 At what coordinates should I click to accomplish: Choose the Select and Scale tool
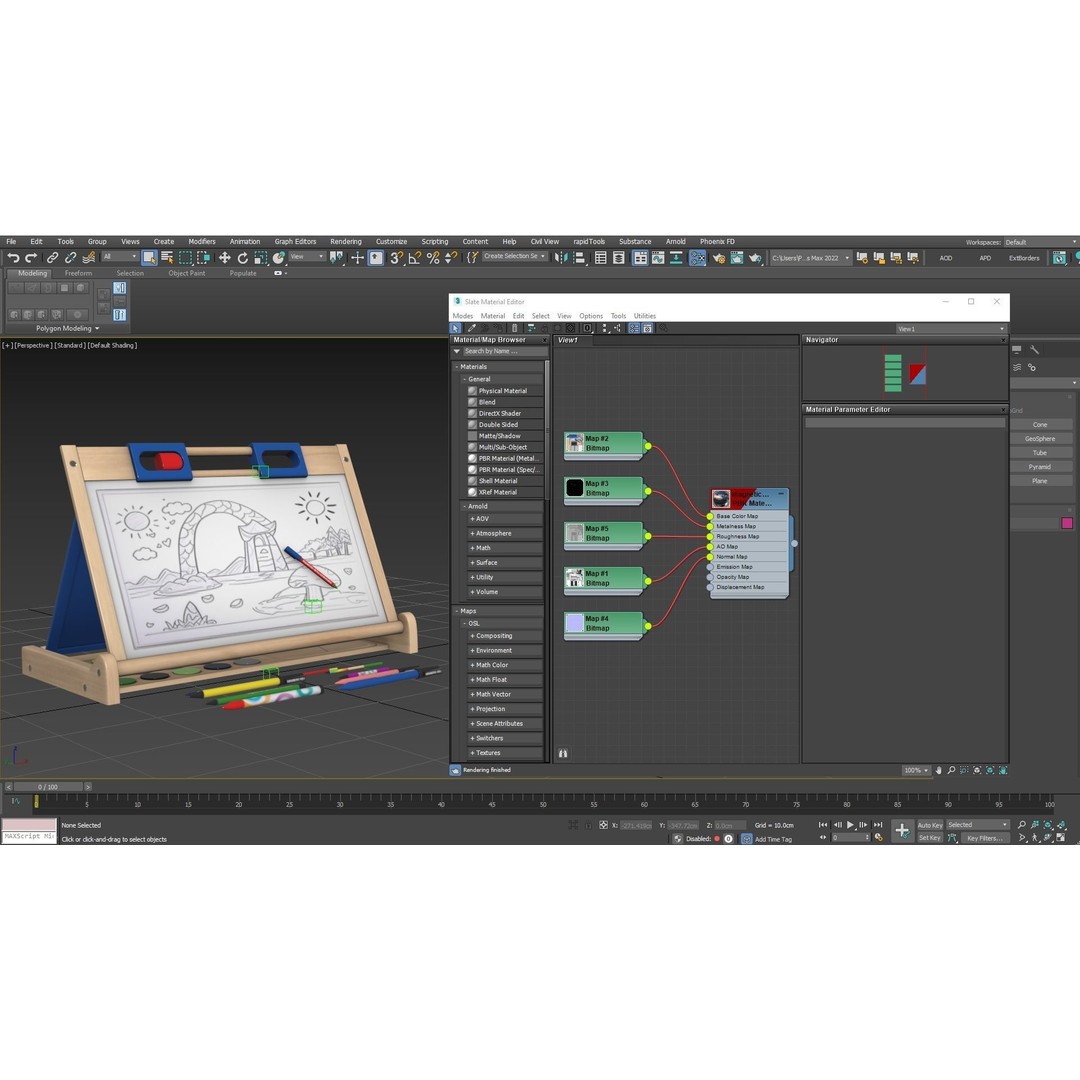260,258
